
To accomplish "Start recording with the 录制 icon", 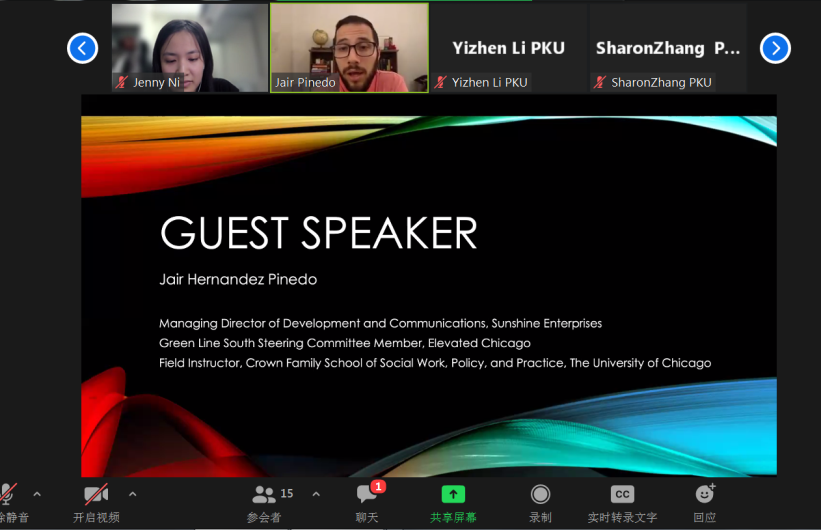I will point(540,494).
